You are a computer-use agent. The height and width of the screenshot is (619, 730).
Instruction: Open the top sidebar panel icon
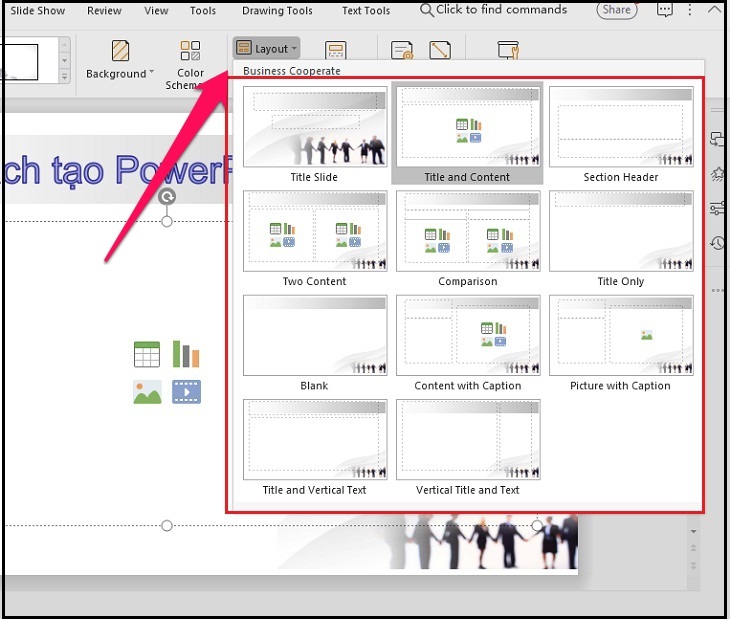pos(717,139)
